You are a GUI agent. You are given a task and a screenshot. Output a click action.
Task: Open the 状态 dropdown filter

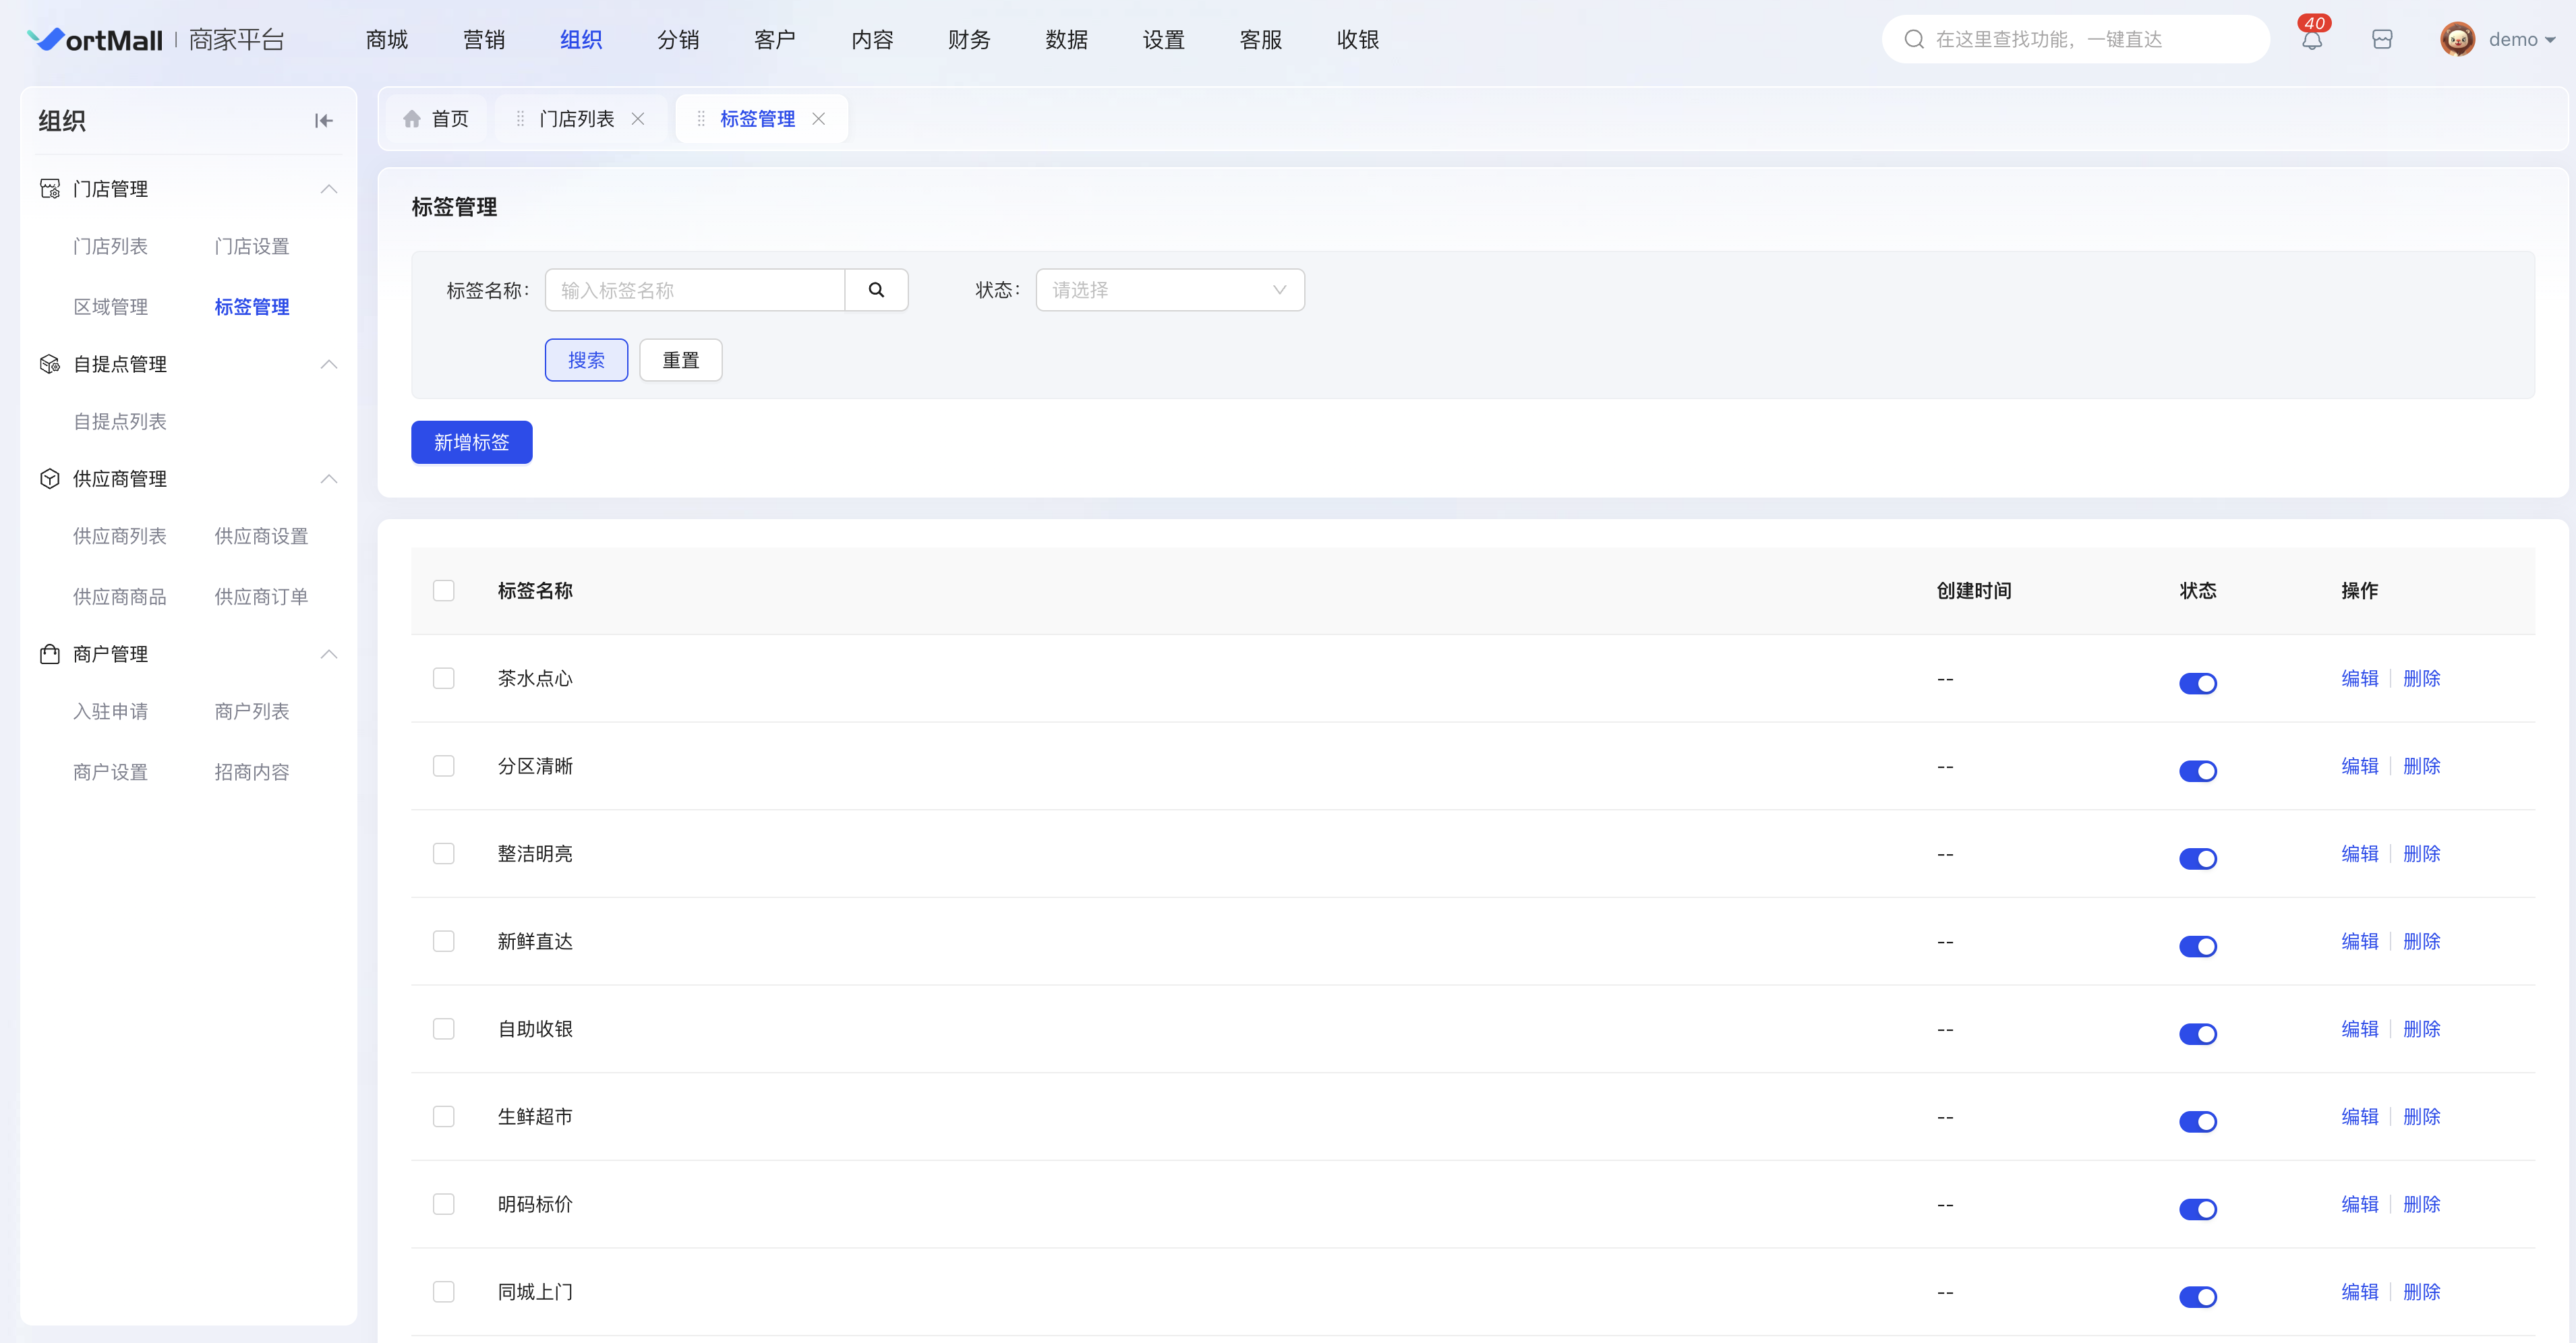[x=1169, y=290]
